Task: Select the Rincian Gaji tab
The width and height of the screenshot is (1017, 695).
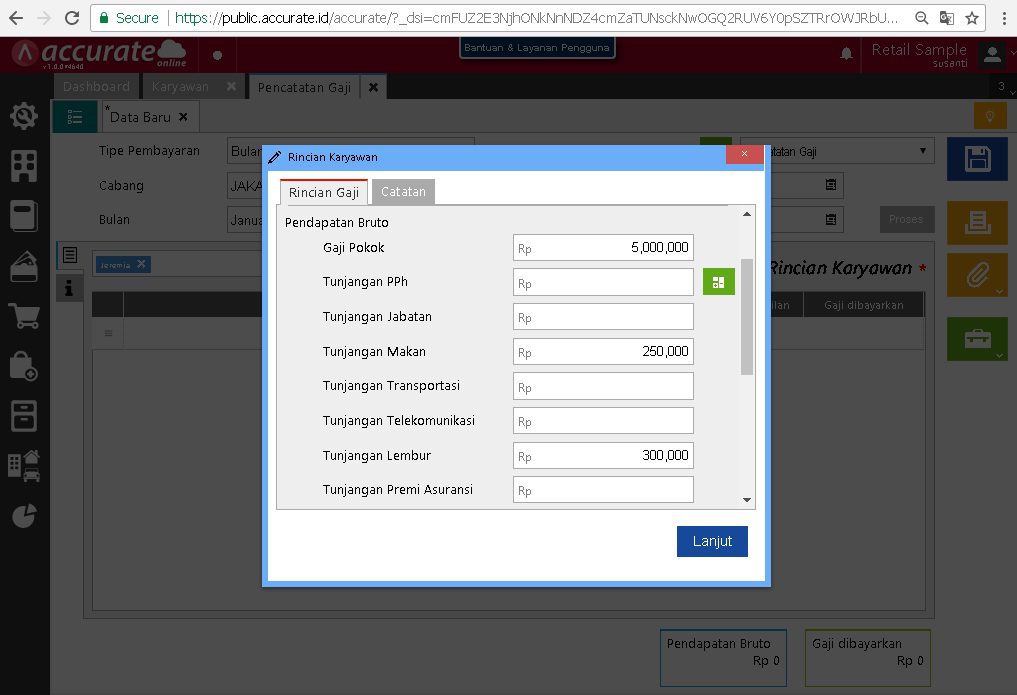Action: (324, 193)
